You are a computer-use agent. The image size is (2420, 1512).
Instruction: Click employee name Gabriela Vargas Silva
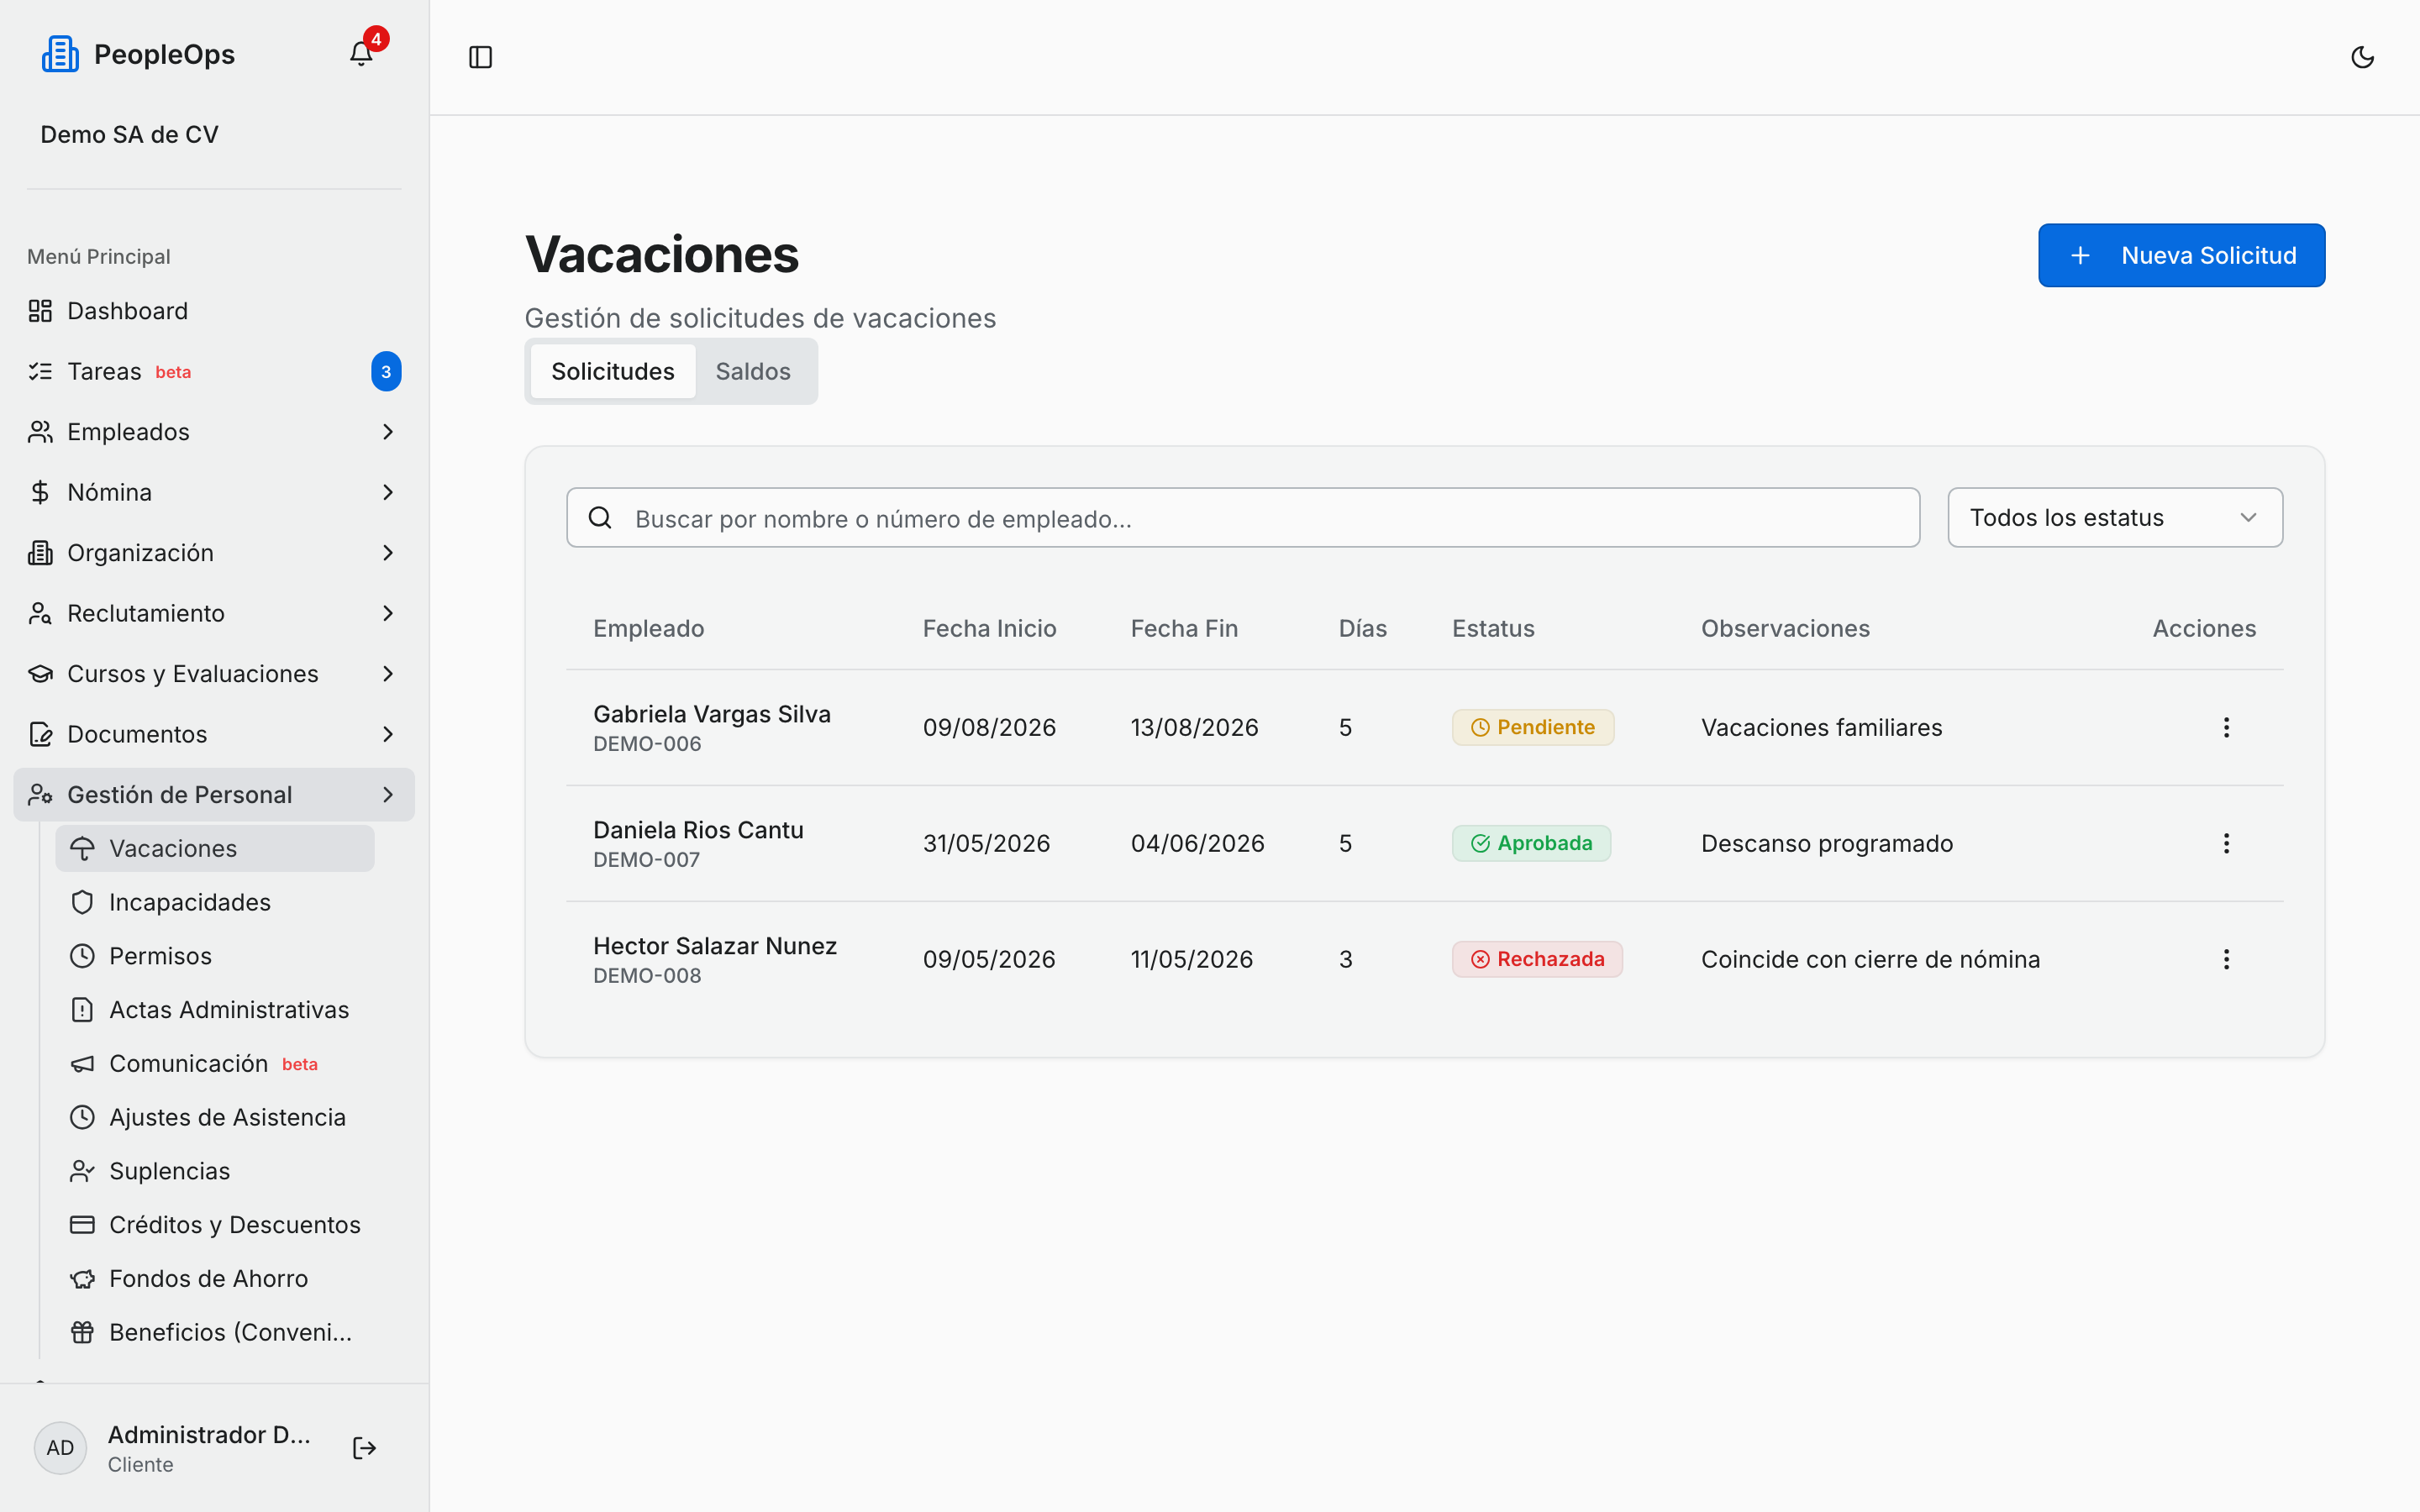coord(712,714)
